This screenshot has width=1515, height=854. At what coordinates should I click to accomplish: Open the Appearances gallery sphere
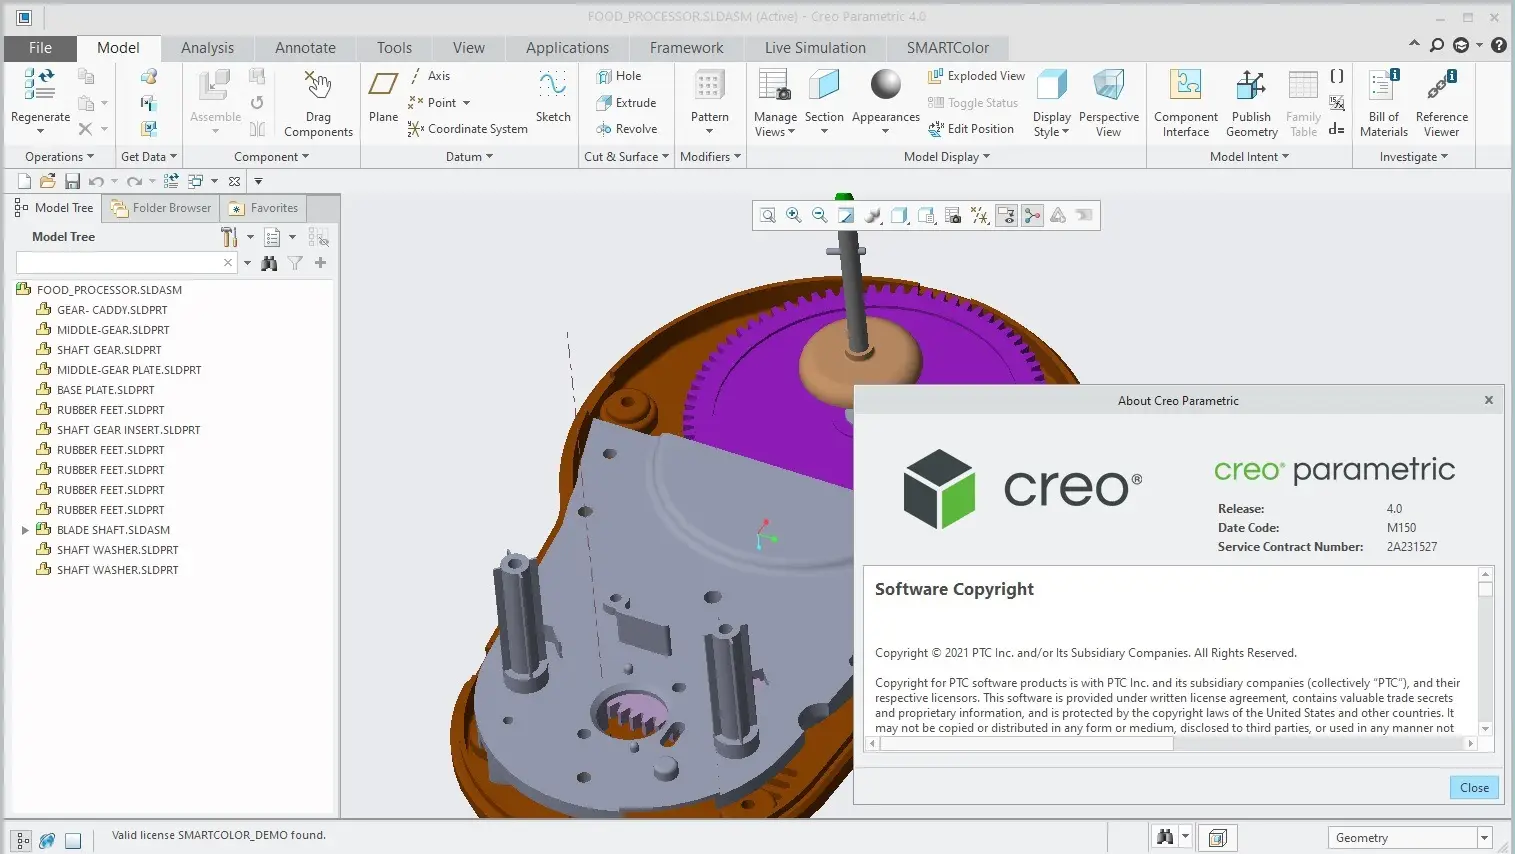click(885, 85)
